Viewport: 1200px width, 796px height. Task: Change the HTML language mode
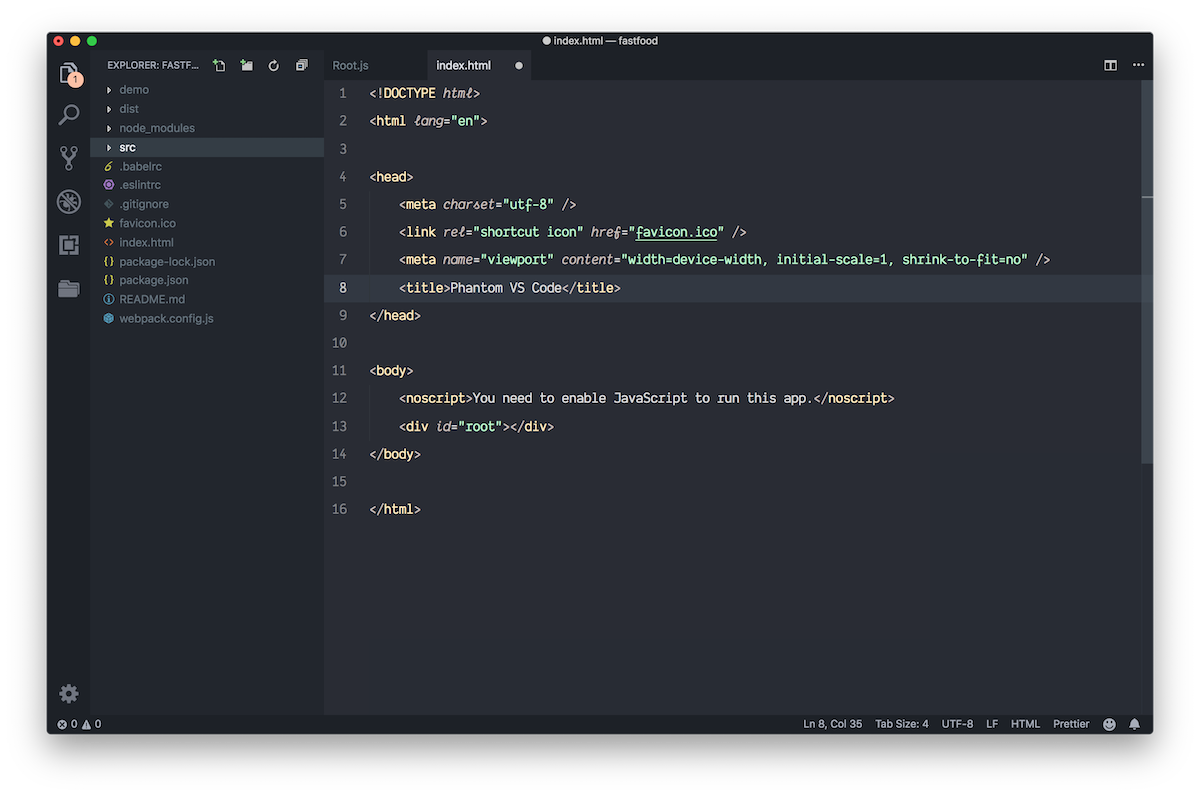1025,724
